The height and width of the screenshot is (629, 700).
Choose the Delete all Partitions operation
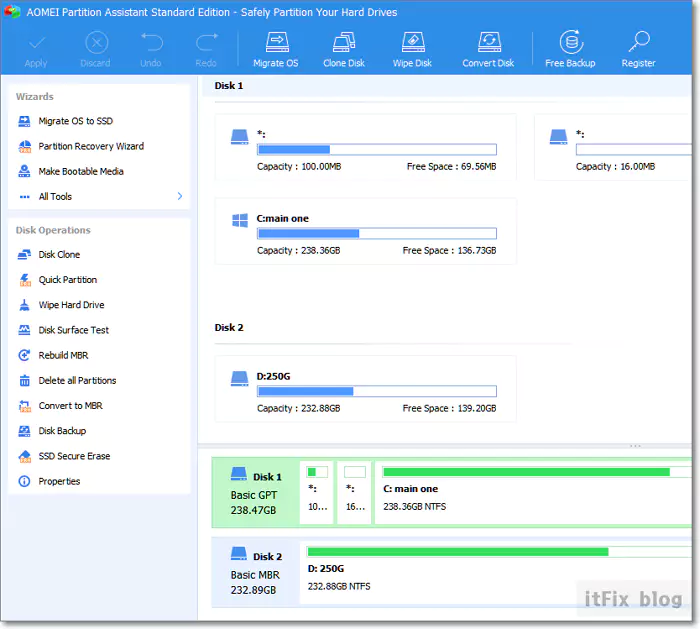(x=77, y=380)
